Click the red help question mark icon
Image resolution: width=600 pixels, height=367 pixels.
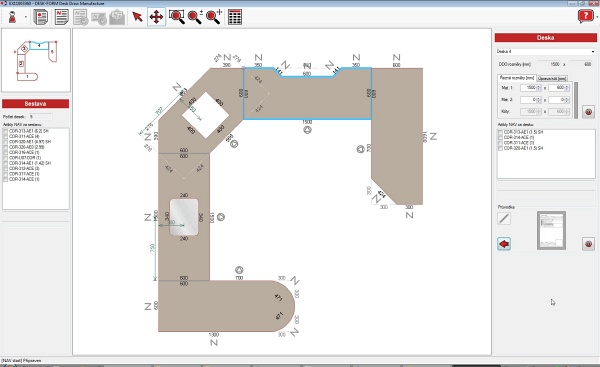[x=585, y=16]
